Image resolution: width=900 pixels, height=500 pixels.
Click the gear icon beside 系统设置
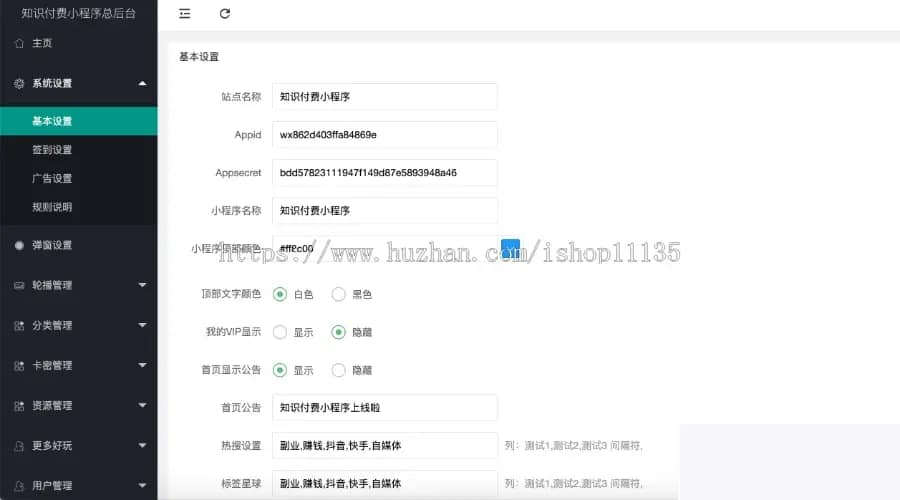point(19,84)
